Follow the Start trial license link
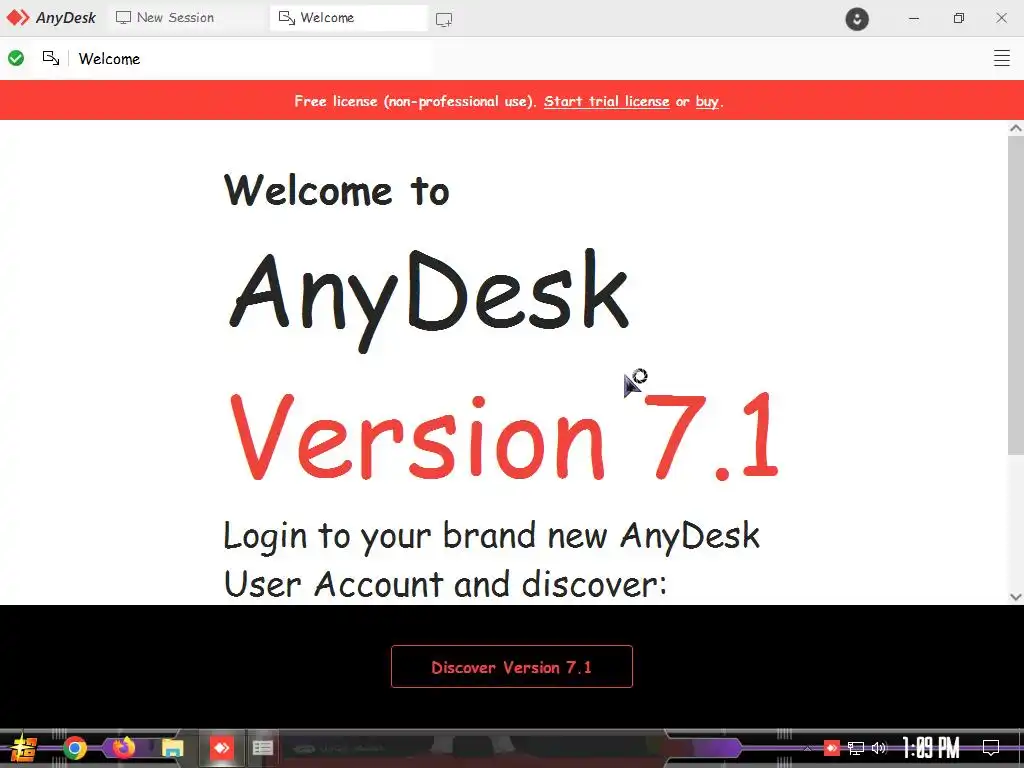Image resolution: width=1024 pixels, height=768 pixels. coord(606,101)
